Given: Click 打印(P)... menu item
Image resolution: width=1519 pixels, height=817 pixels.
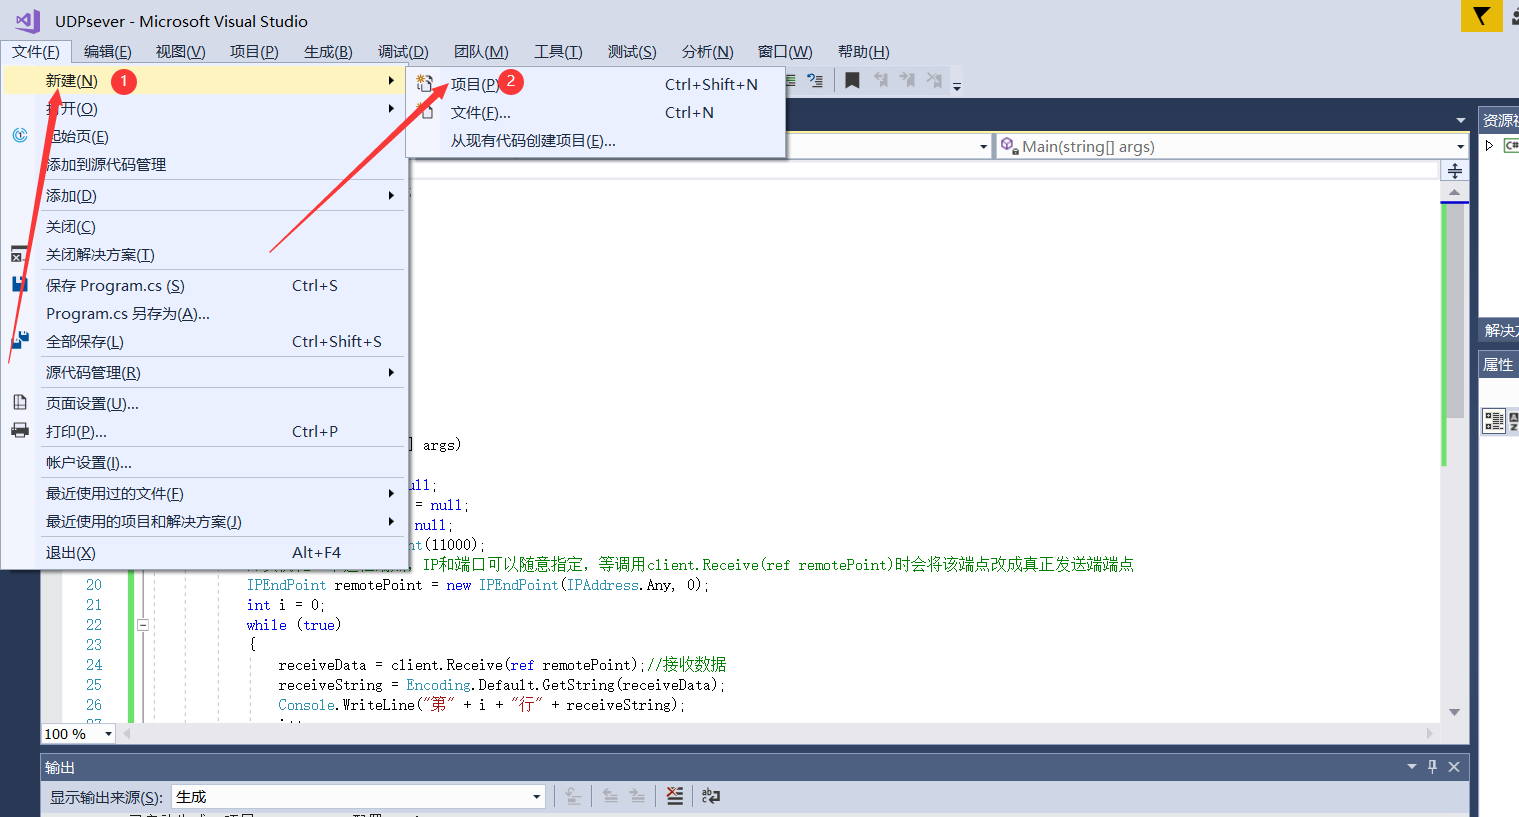Looking at the screenshot, I should pos(203,431).
